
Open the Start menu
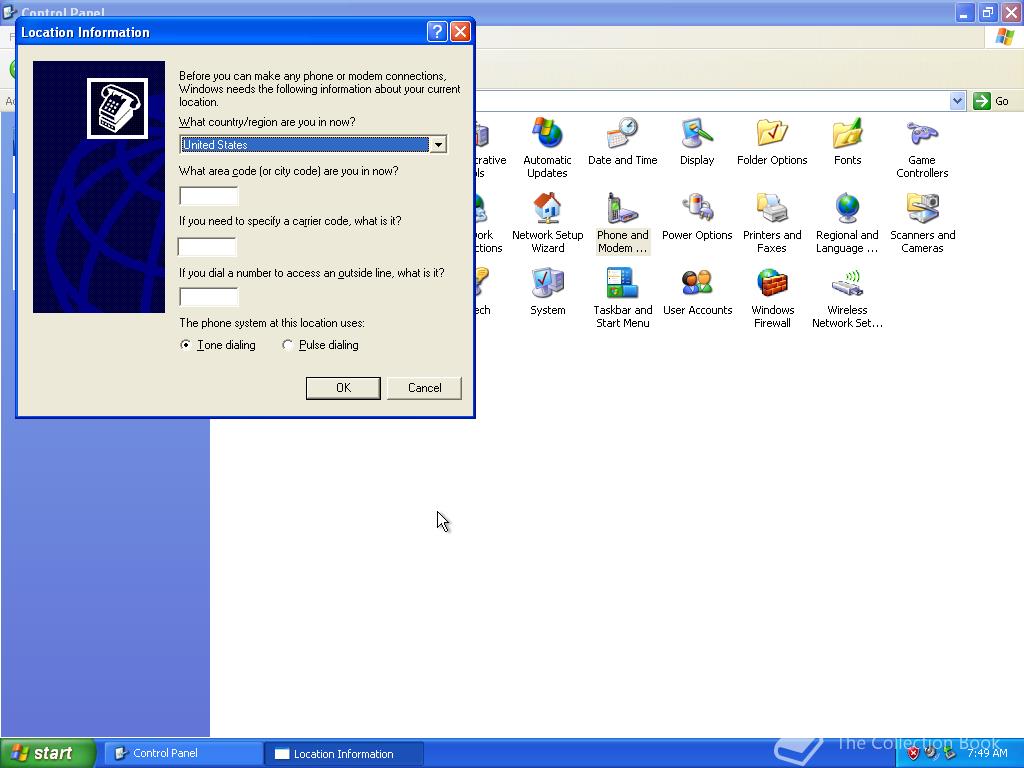45,753
